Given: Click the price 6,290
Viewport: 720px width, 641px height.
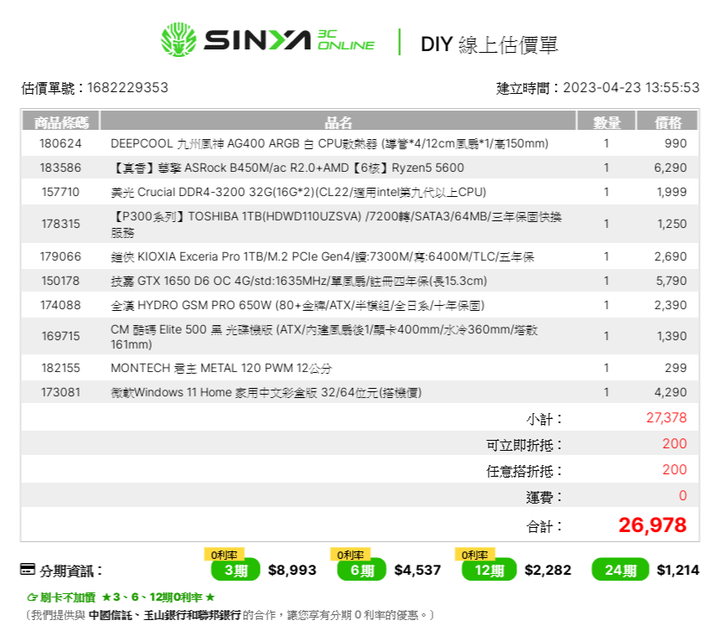Looking at the screenshot, I should [x=670, y=168].
